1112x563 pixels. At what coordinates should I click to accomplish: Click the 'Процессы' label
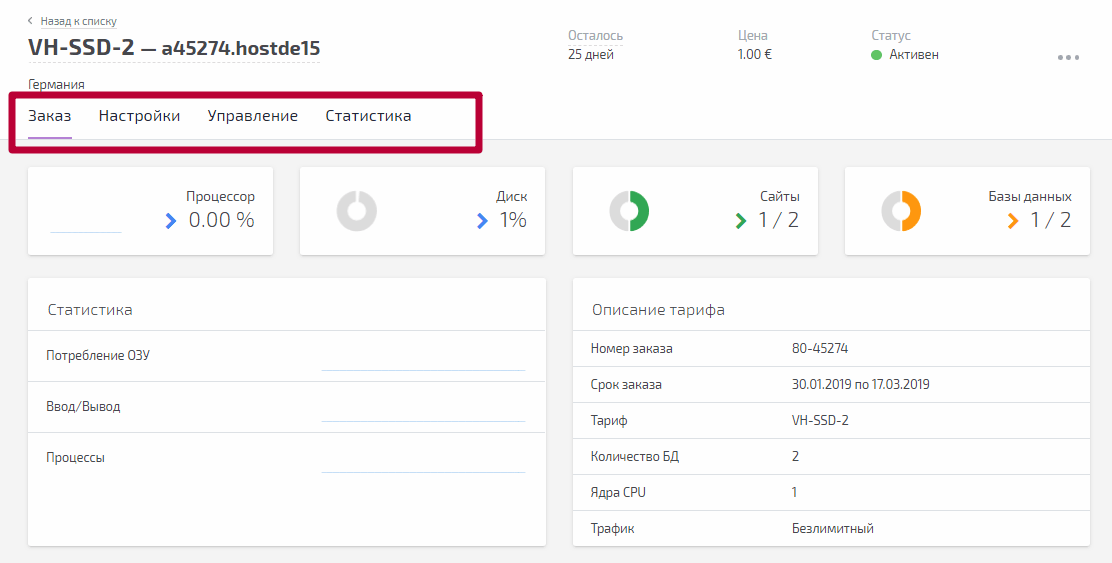[x=75, y=457]
